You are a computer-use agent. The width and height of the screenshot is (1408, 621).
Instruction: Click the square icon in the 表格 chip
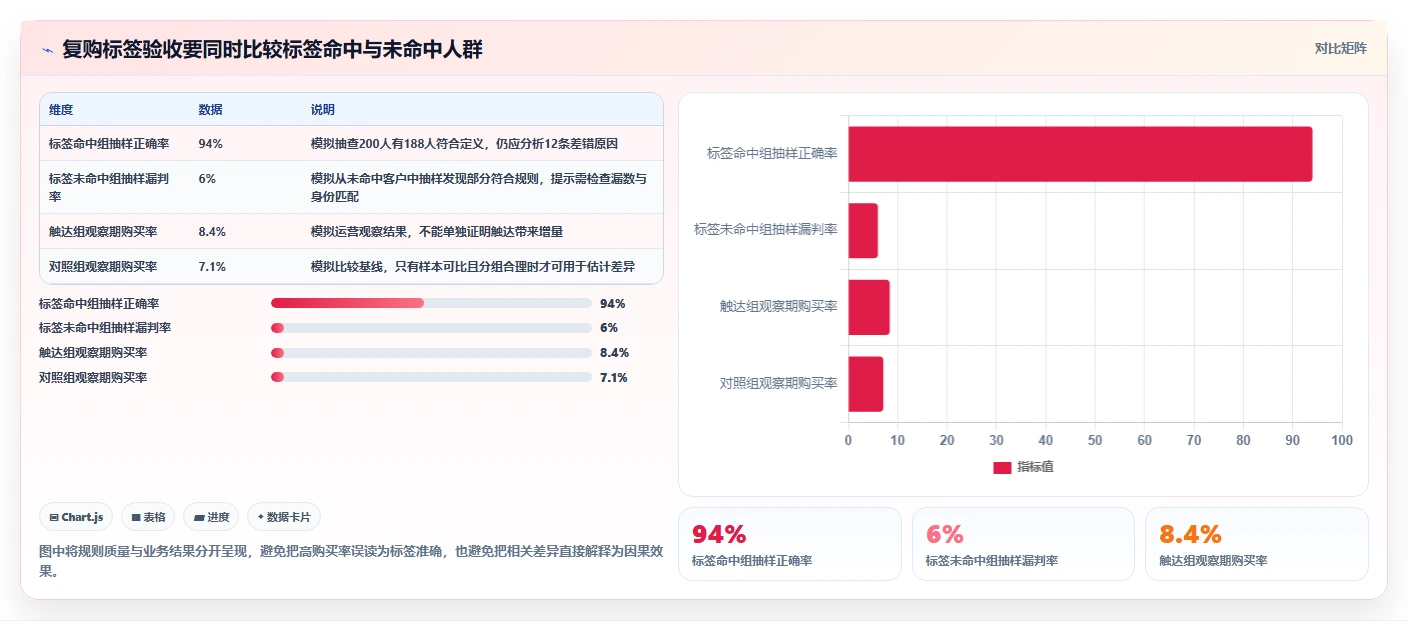(136, 518)
